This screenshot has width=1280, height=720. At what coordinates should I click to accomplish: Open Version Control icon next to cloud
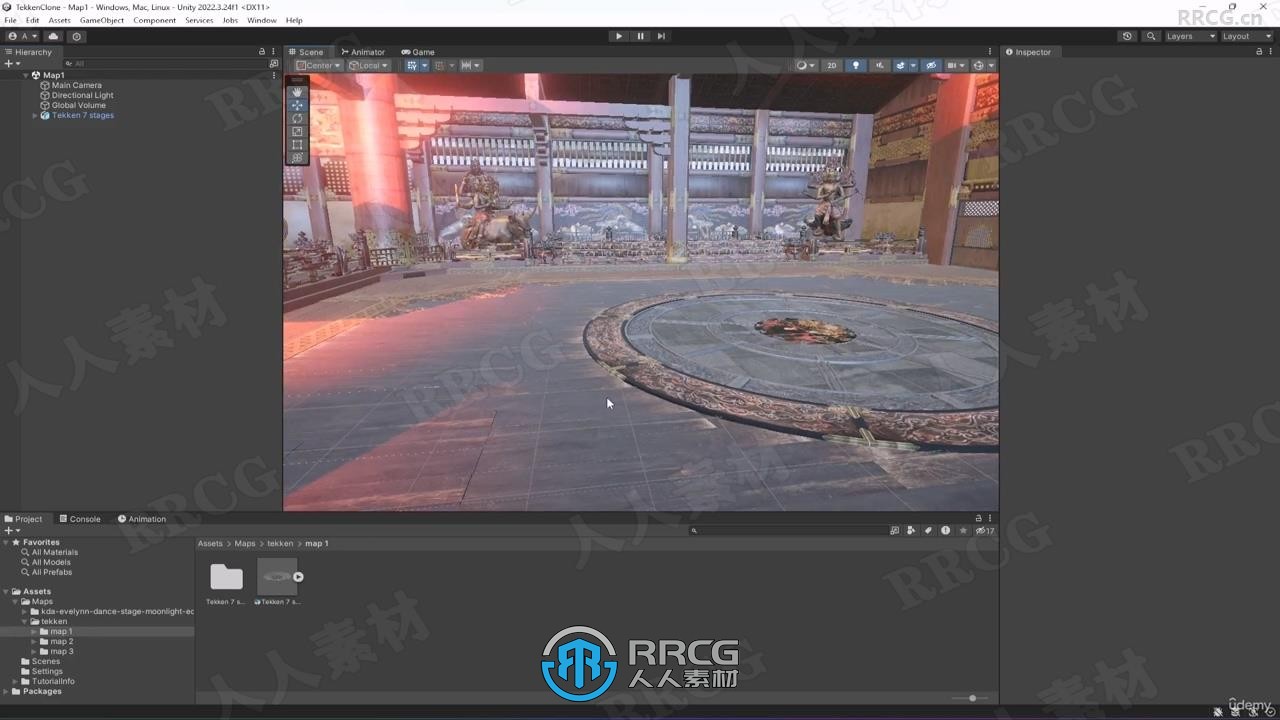[76, 36]
